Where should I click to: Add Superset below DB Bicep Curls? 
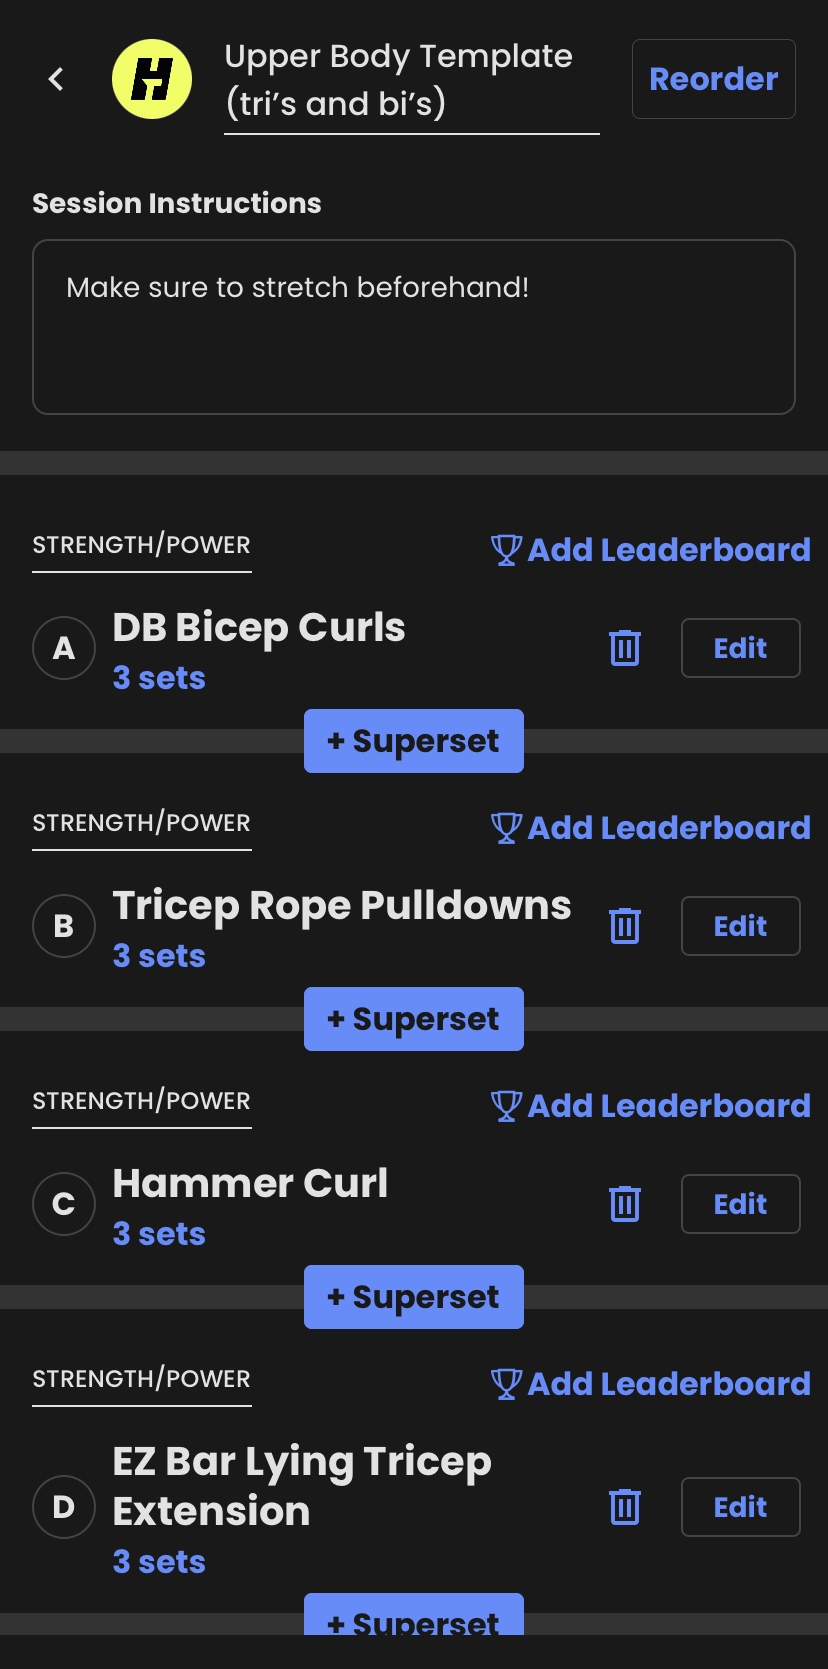click(x=414, y=741)
